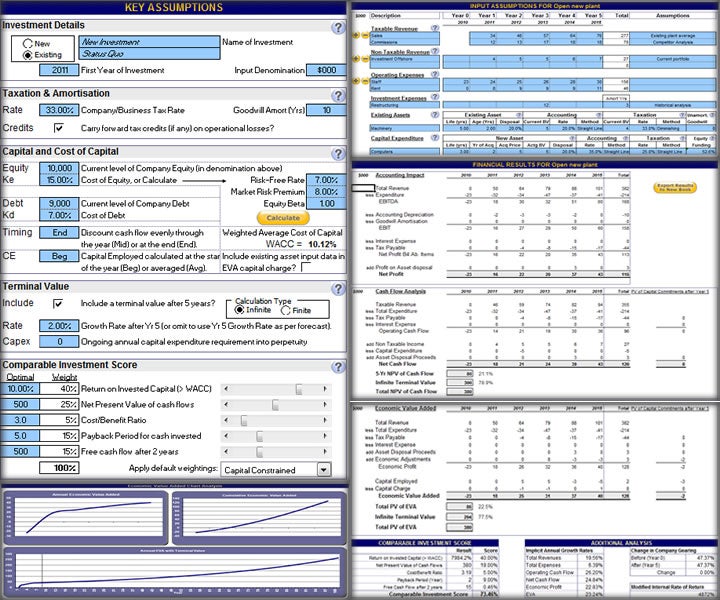Click the New Investment name field
The width and height of the screenshot is (720, 600).
(x=149, y=42)
